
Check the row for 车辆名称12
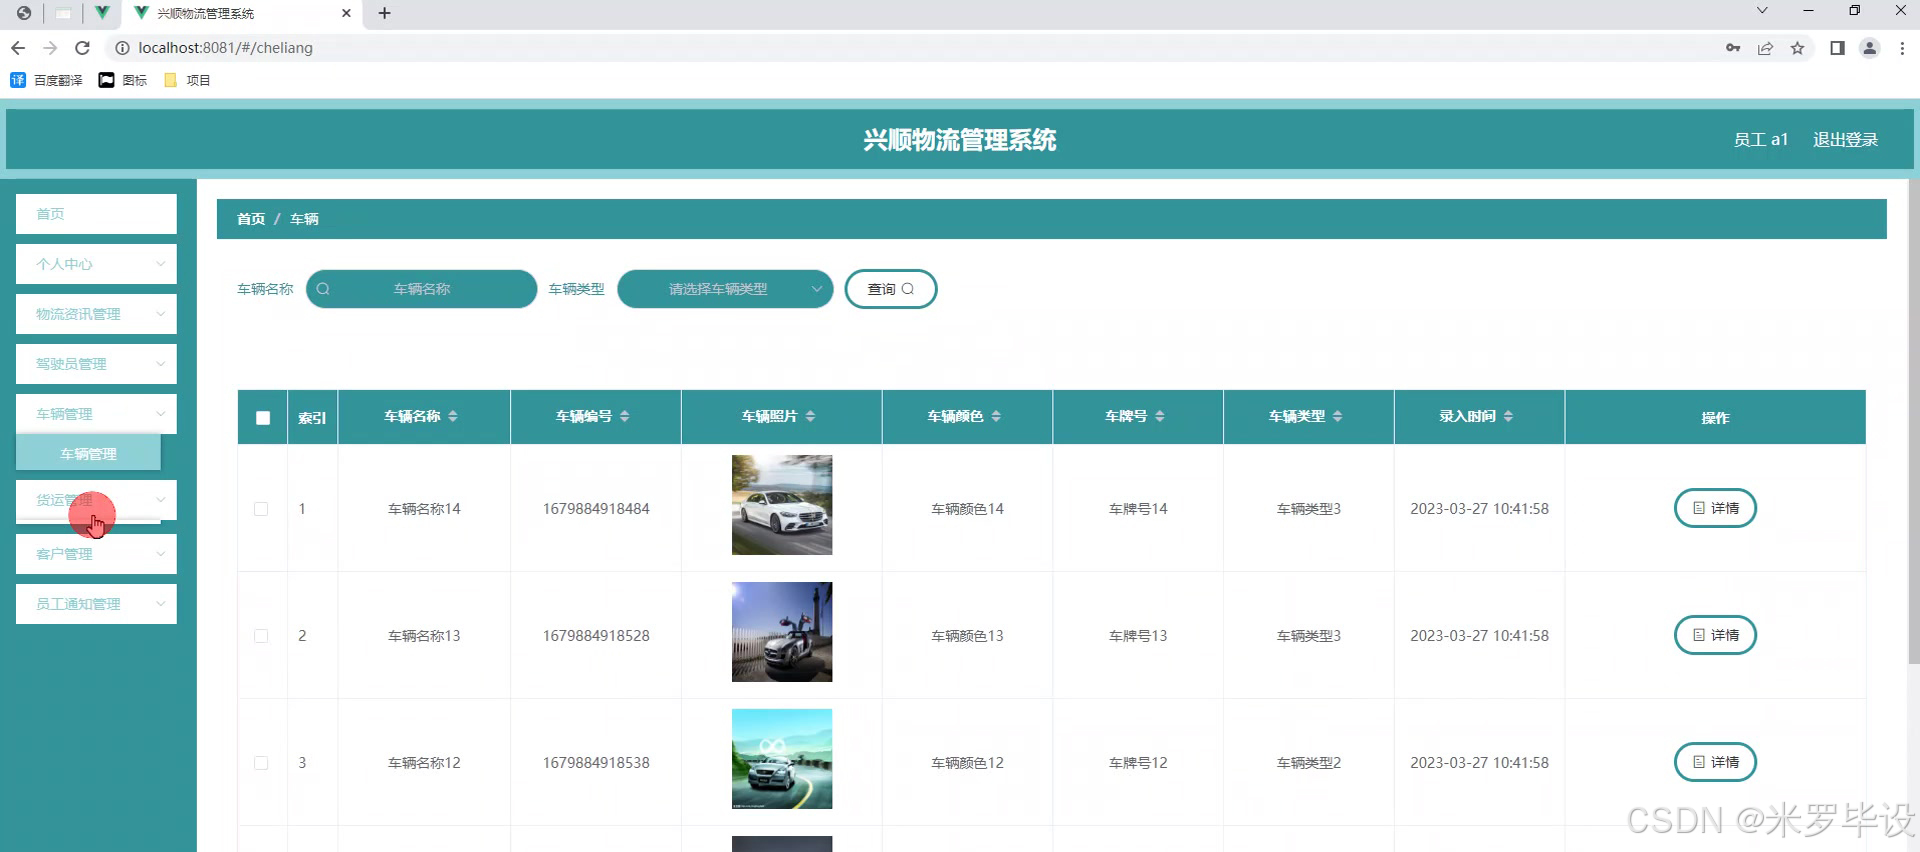(x=261, y=763)
